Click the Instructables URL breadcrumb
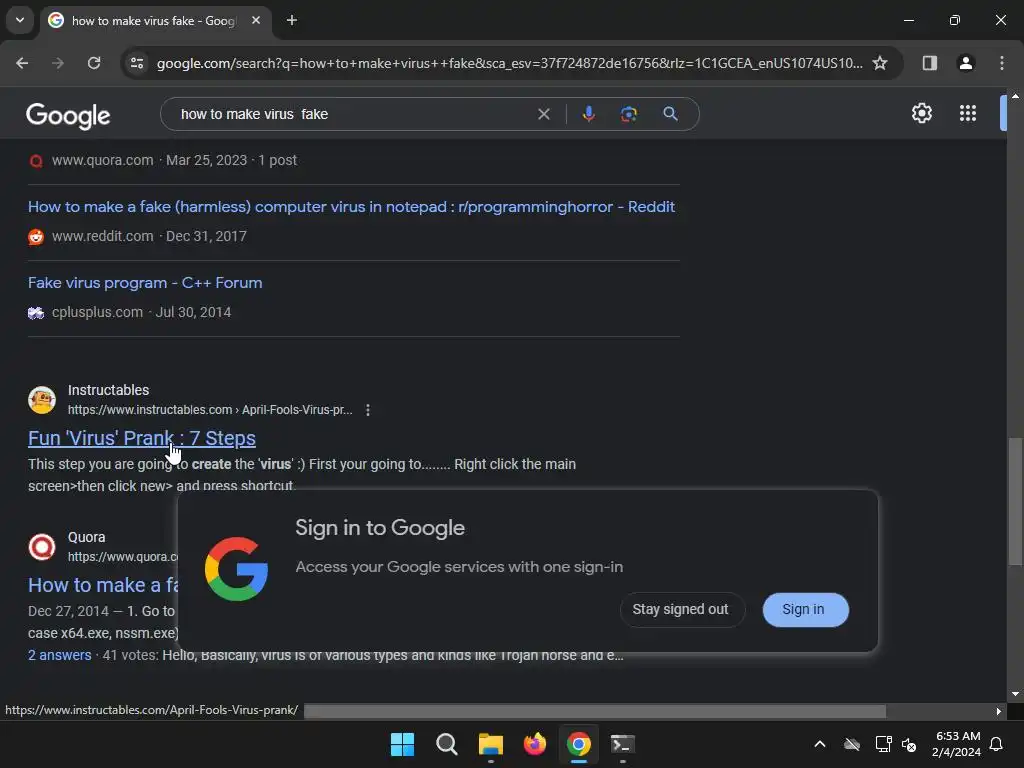 pos(210,410)
